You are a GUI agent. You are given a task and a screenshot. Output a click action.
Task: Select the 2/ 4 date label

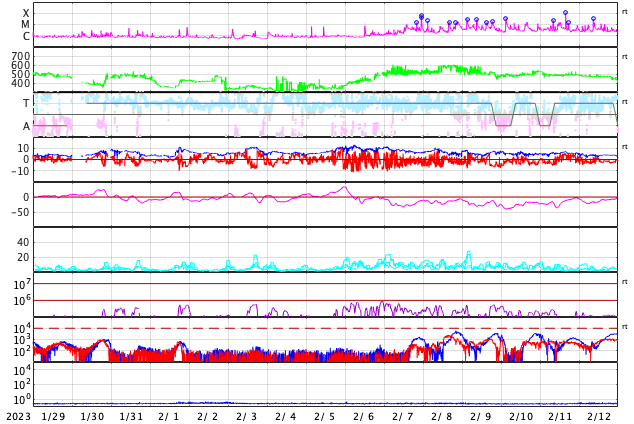[x=285, y=417]
